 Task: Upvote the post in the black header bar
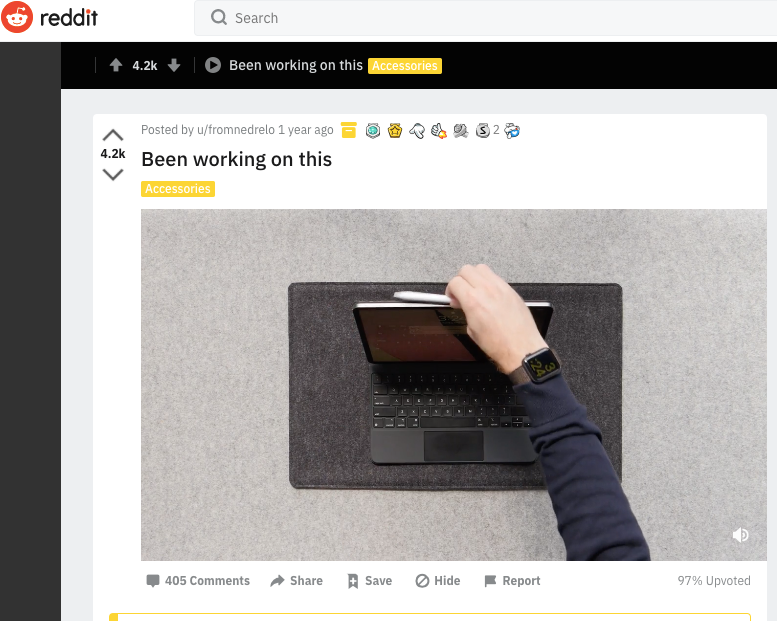pyautogui.click(x=116, y=65)
